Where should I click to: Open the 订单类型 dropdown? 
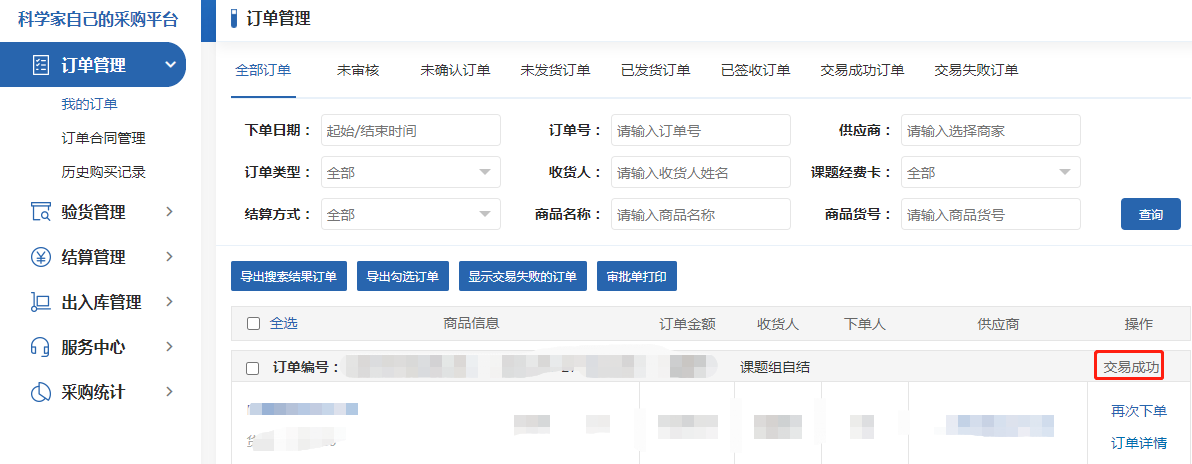[x=410, y=172]
